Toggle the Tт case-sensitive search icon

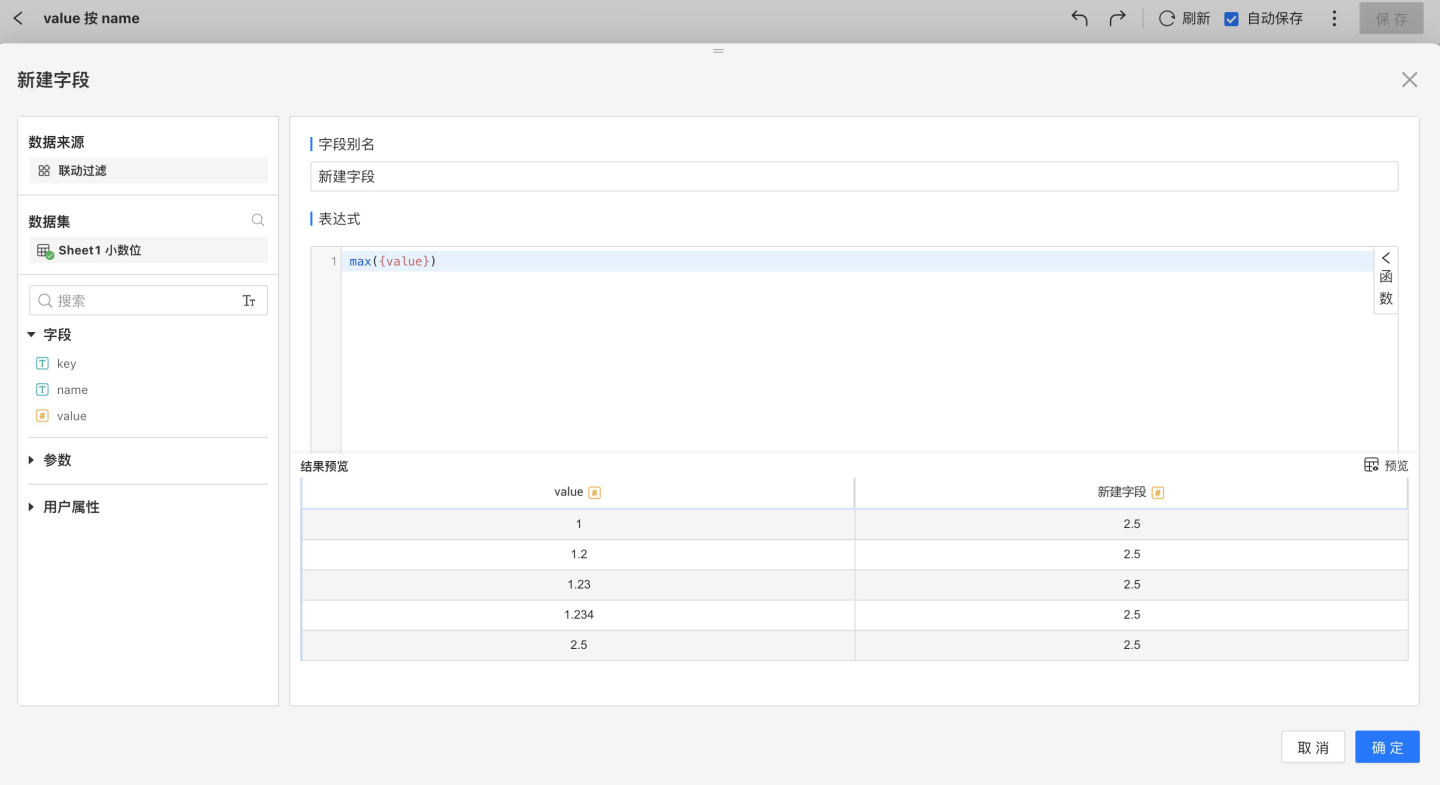[x=249, y=301]
